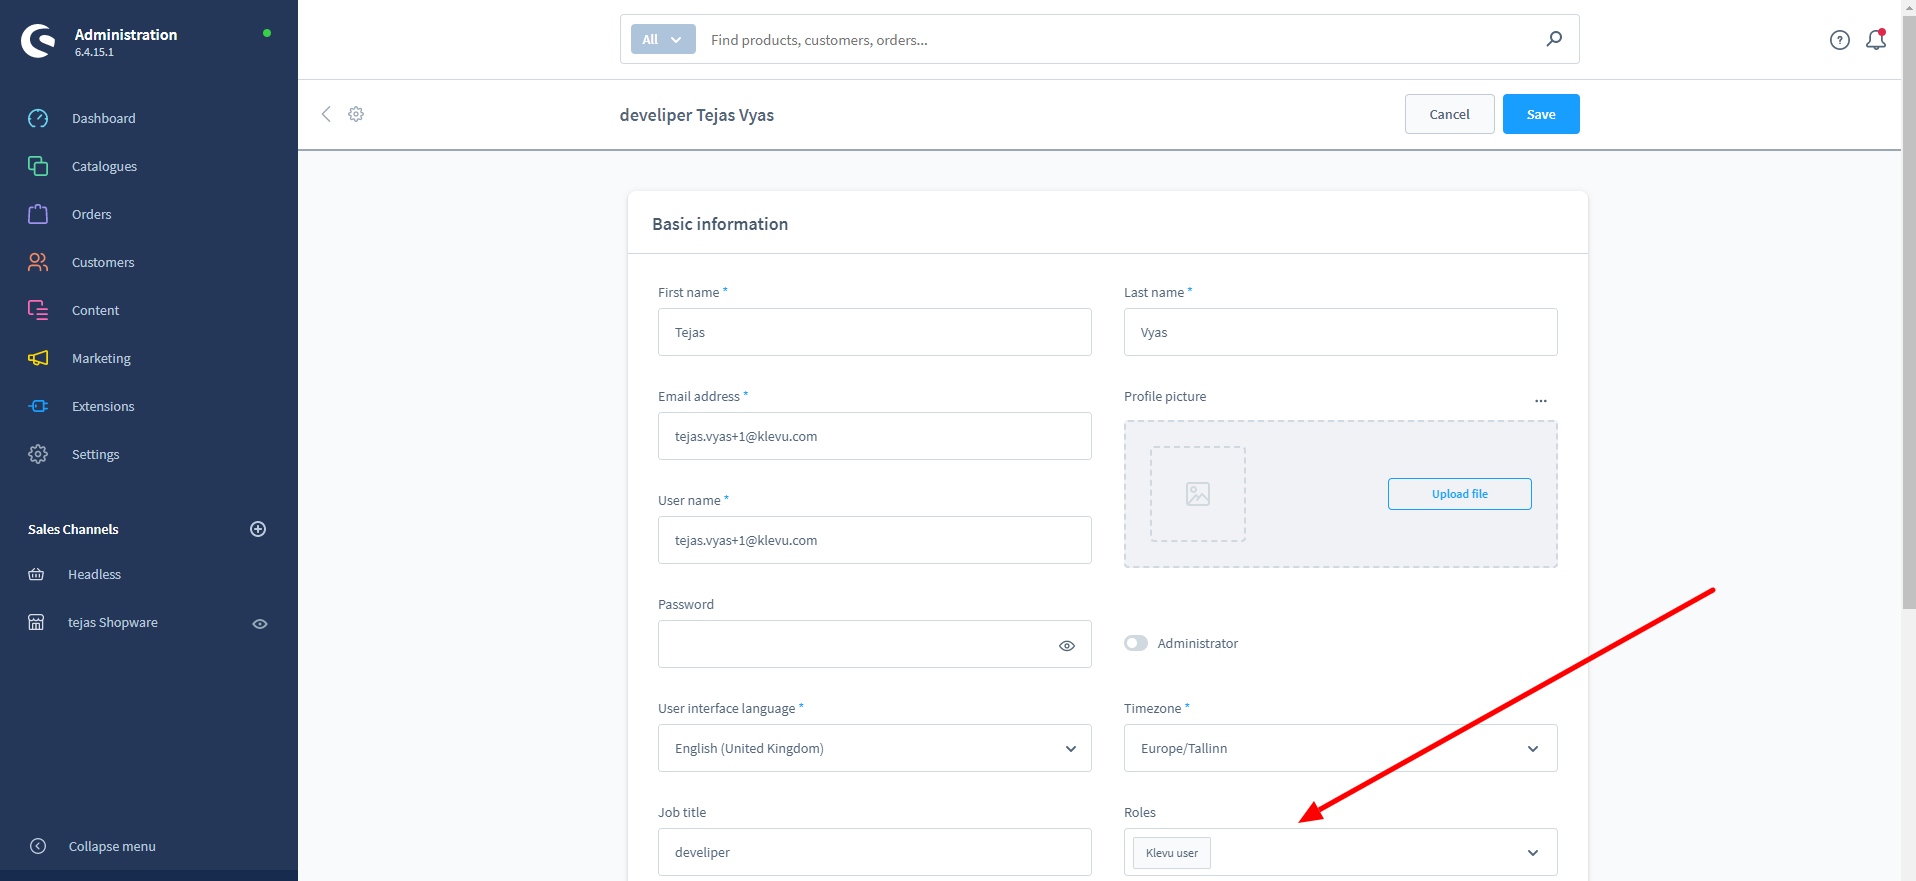Go to Catalogues in sidebar
Image resolution: width=1916 pixels, height=881 pixels.
pos(104,166)
